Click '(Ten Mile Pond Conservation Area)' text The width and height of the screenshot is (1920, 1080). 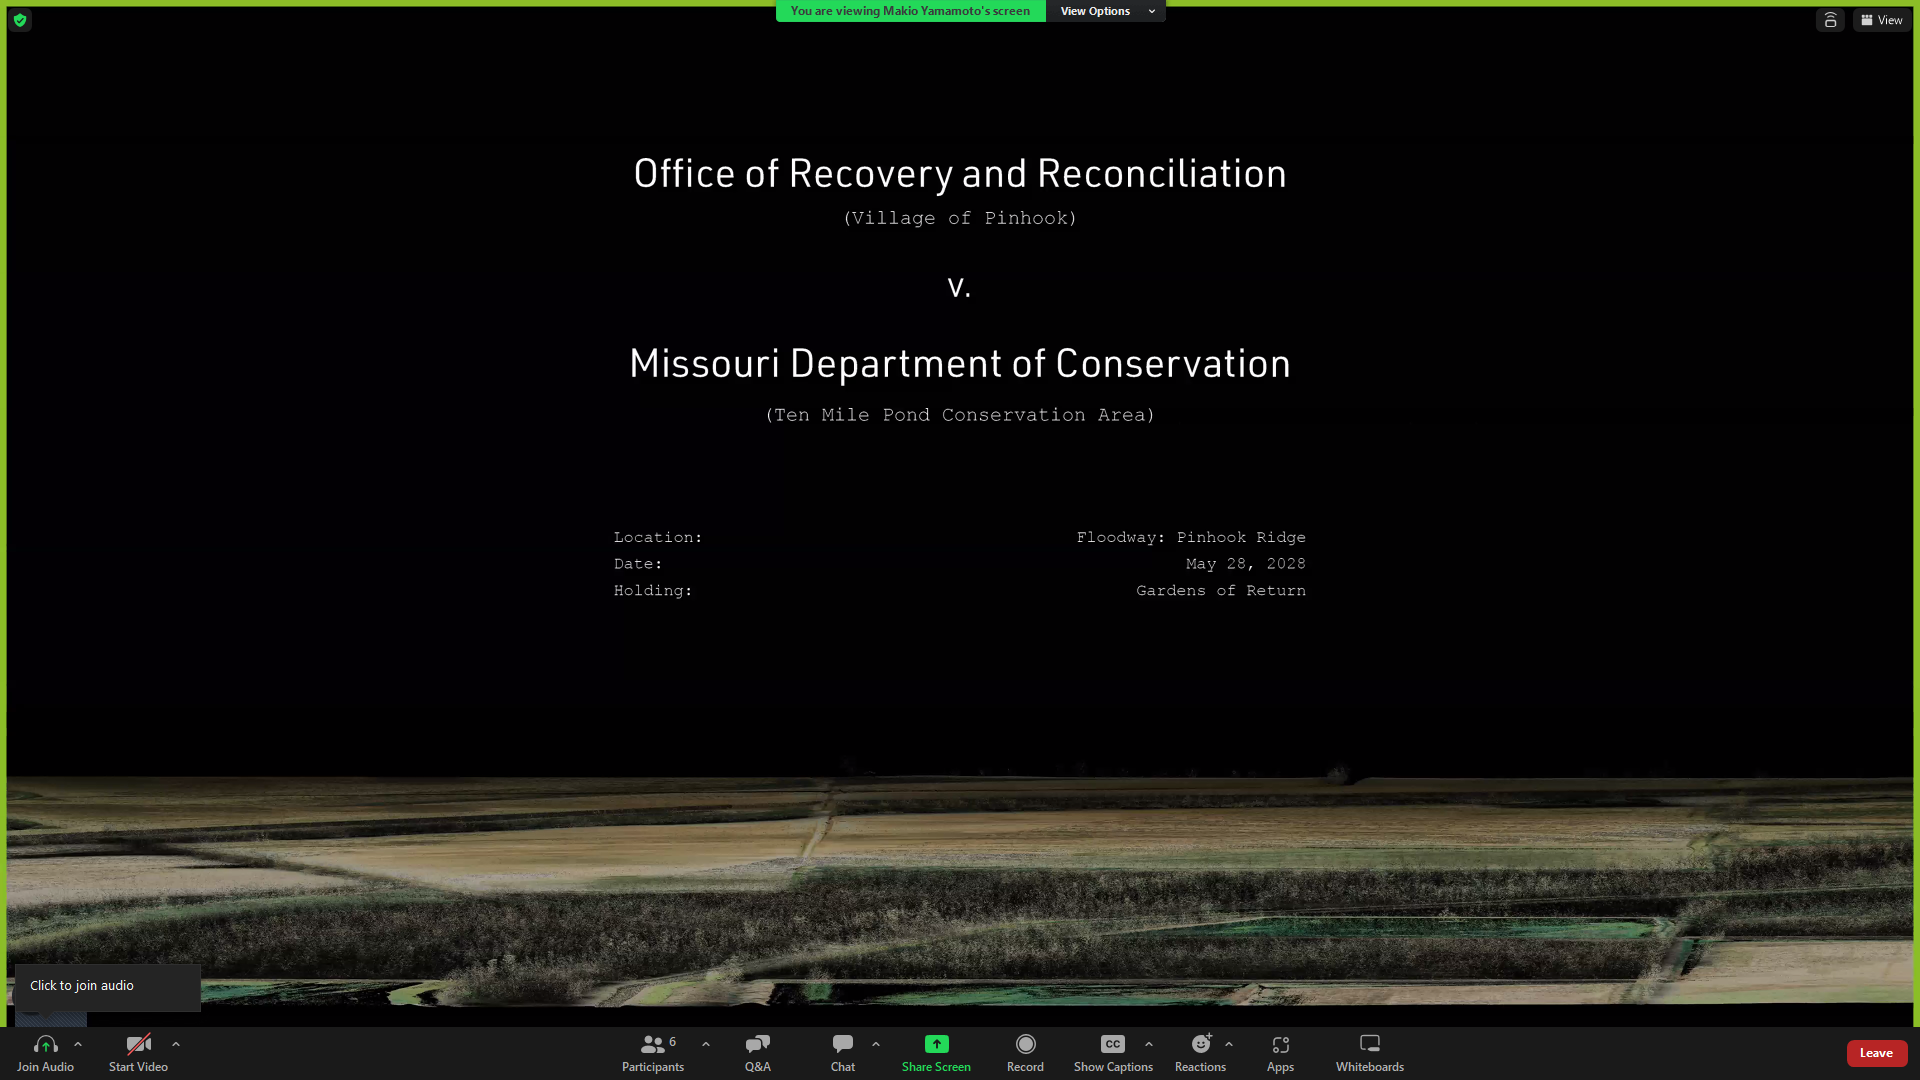click(960, 415)
